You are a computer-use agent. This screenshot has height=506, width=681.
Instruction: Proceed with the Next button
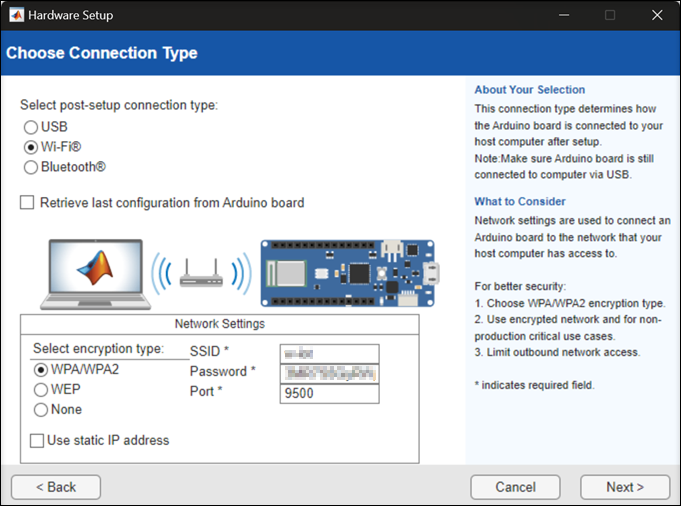624,487
